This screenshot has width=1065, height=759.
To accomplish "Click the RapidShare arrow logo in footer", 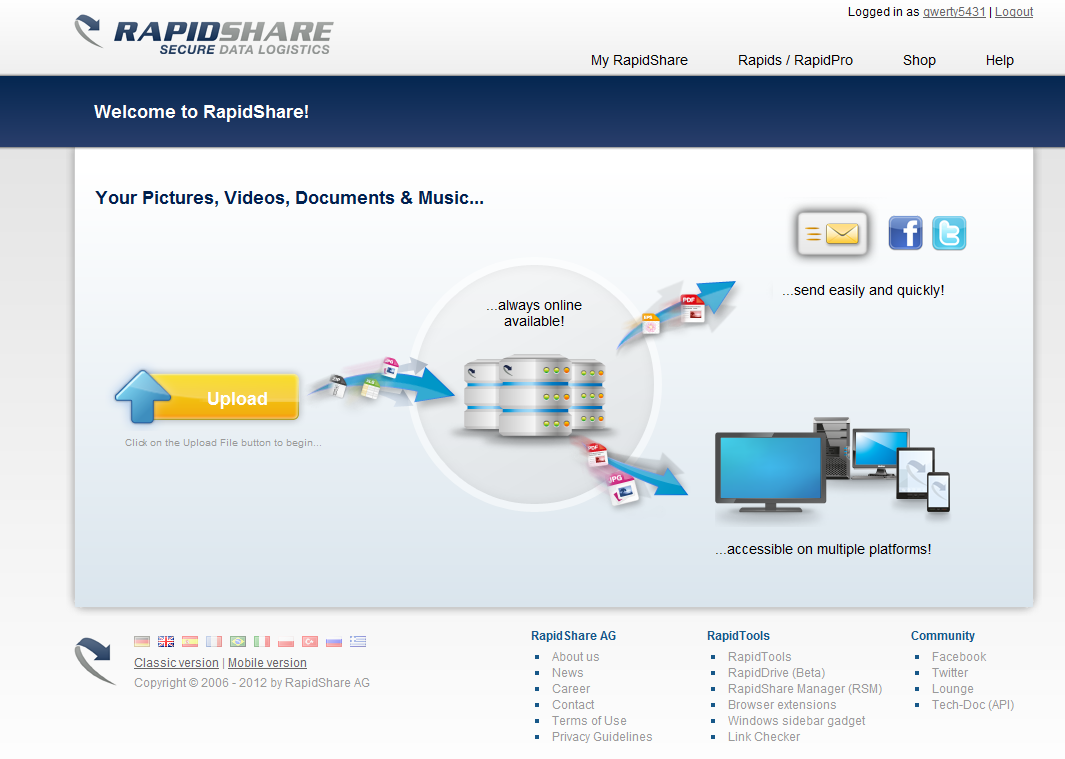I will 95,660.
